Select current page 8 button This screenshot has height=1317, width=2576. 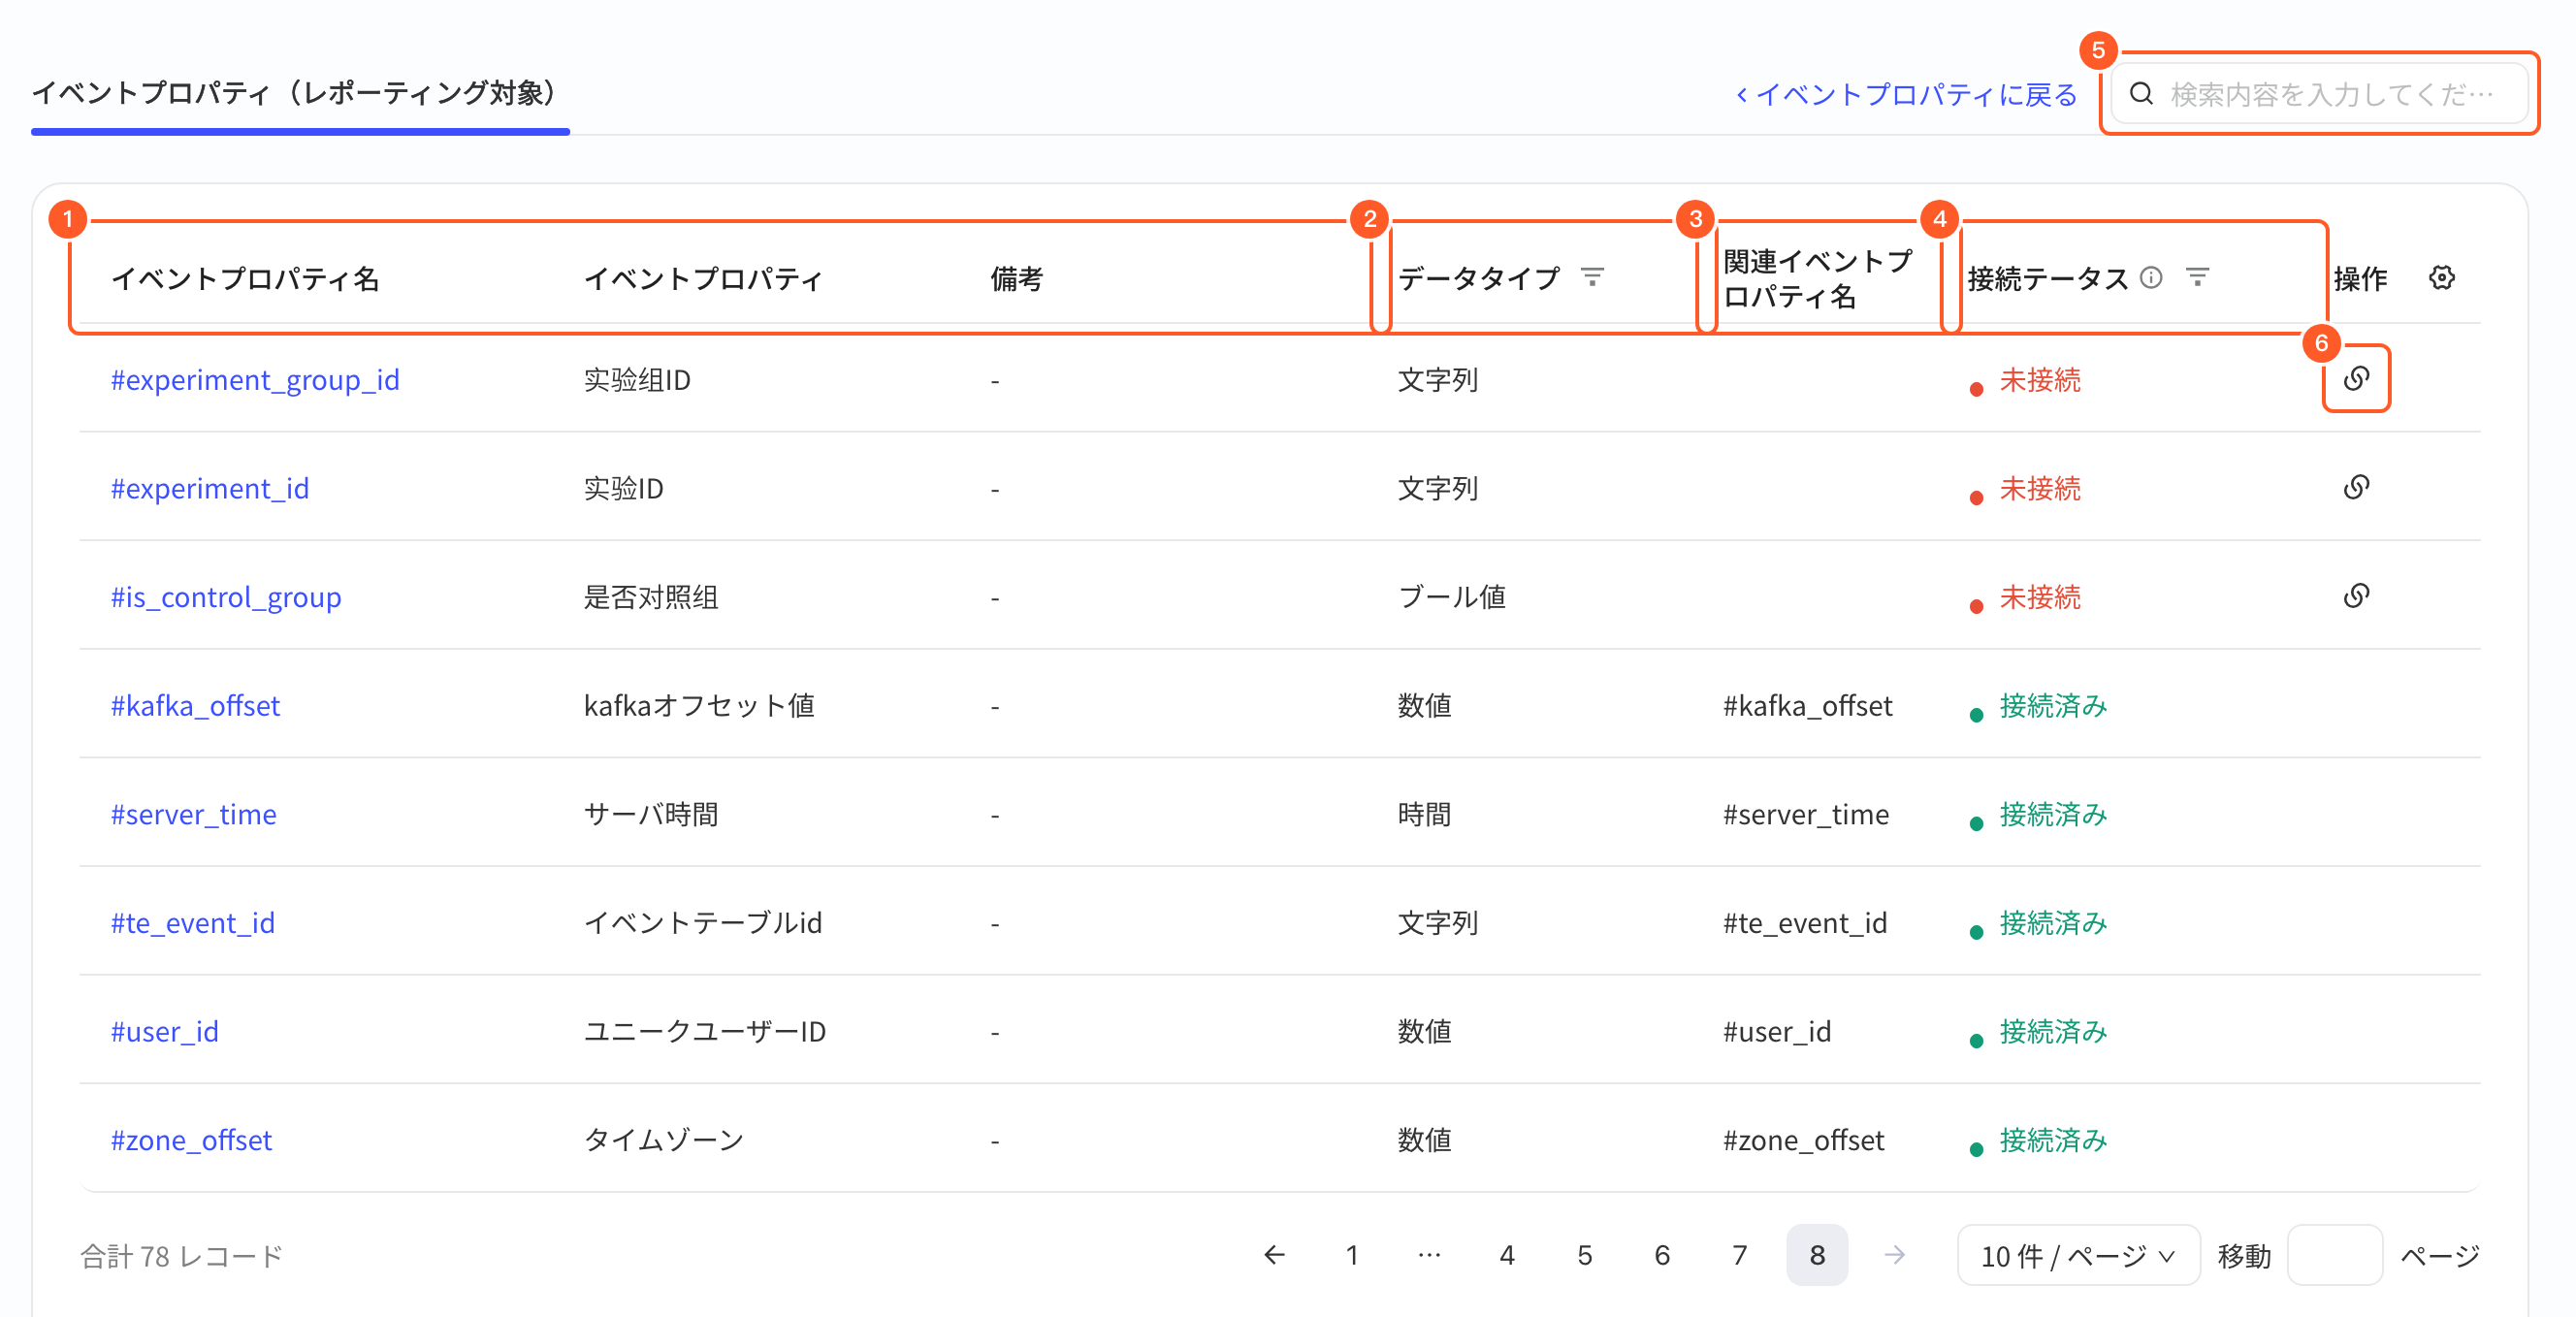[x=1817, y=1254]
